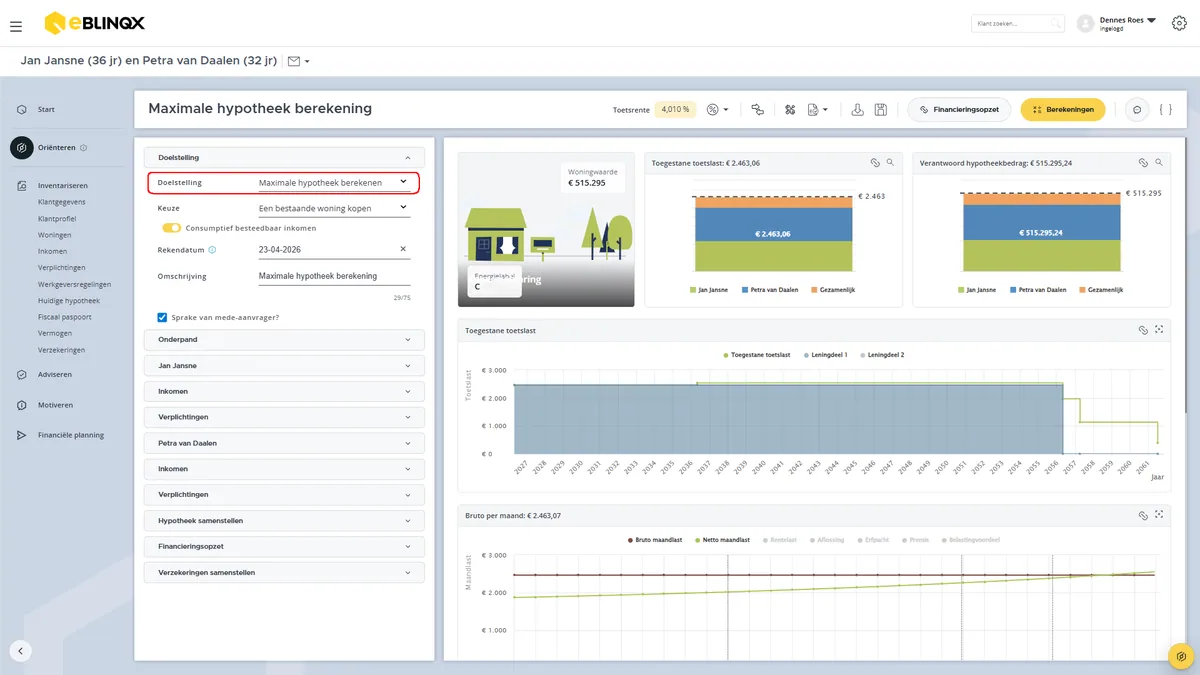Viewport: 1200px width, 675px height.
Task: Toggle Netto maandlast series in legend
Action: point(720,540)
